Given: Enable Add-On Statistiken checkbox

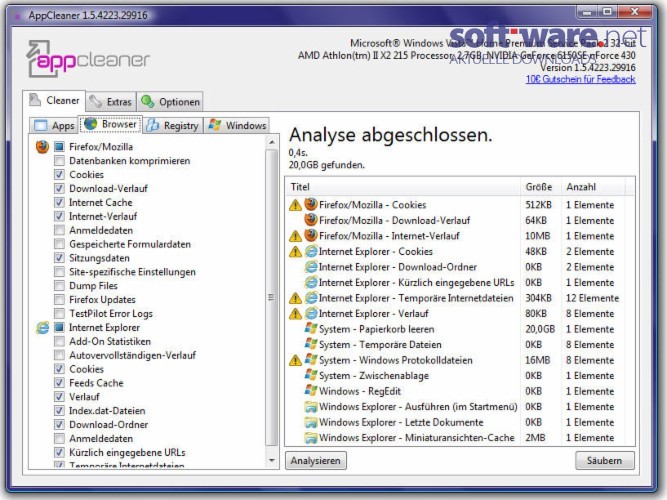Looking at the screenshot, I should (59, 341).
